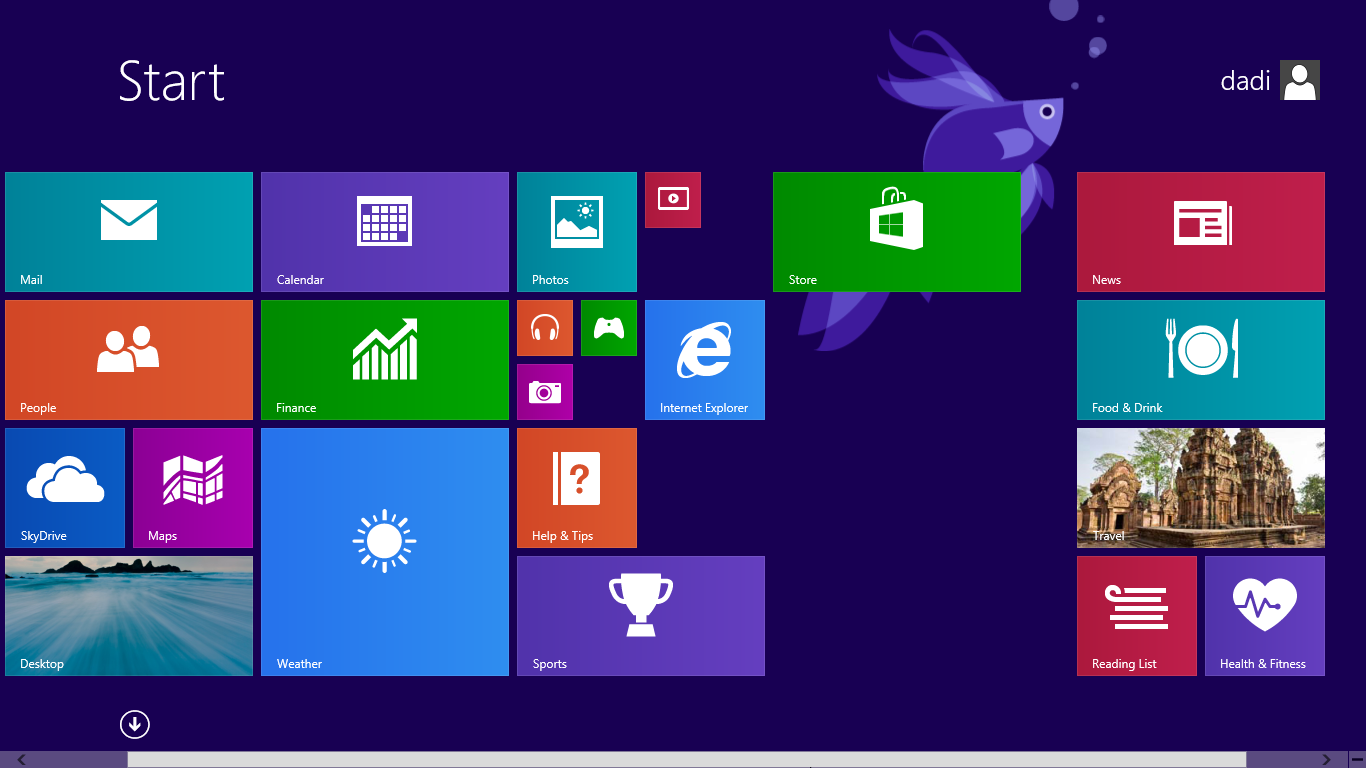The width and height of the screenshot is (1366, 768).
Task: Launch the Photos app tile
Action: click(577, 232)
